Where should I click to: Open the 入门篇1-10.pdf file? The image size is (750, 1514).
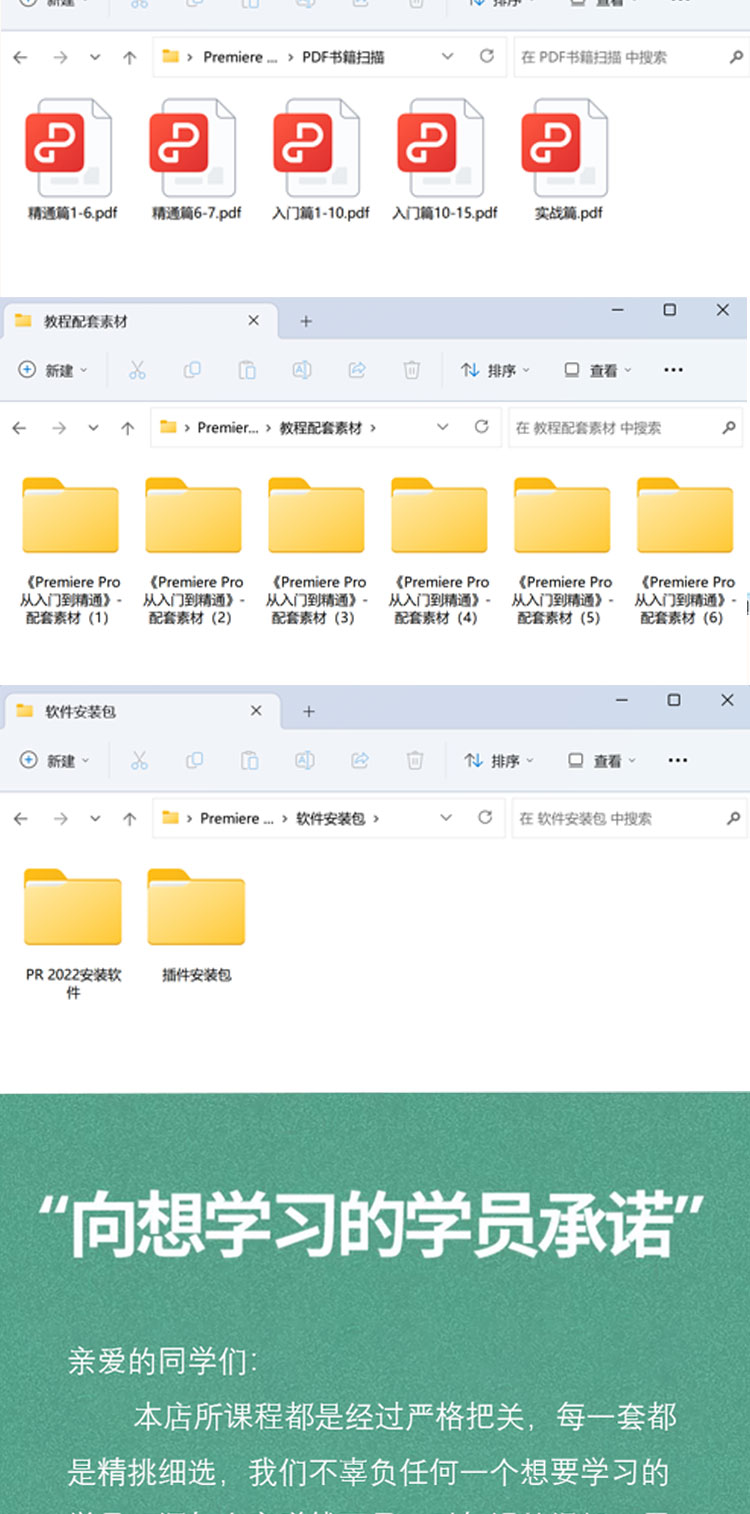[x=320, y=160]
